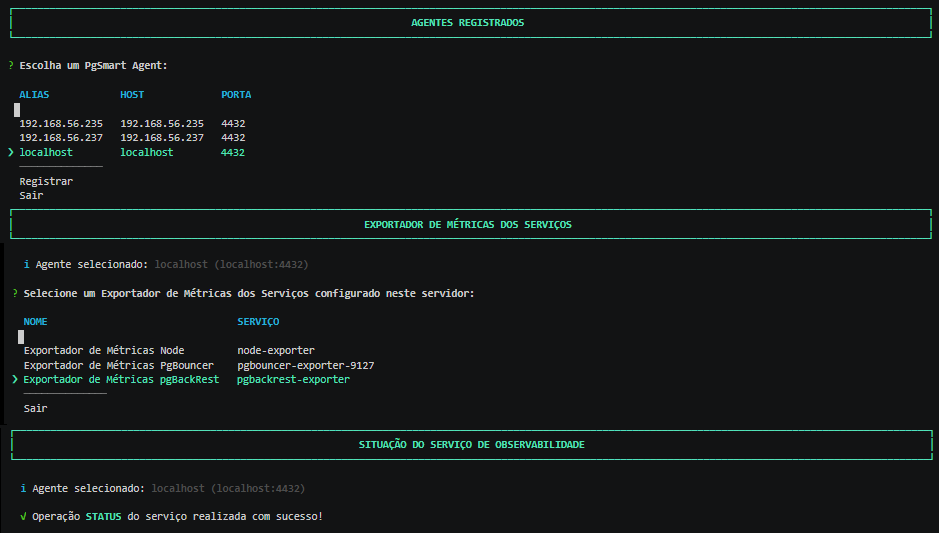This screenshot has width=939, height=539.
Task: Click host cell 192.168.56.235
Action: click(x=162, y=123)
